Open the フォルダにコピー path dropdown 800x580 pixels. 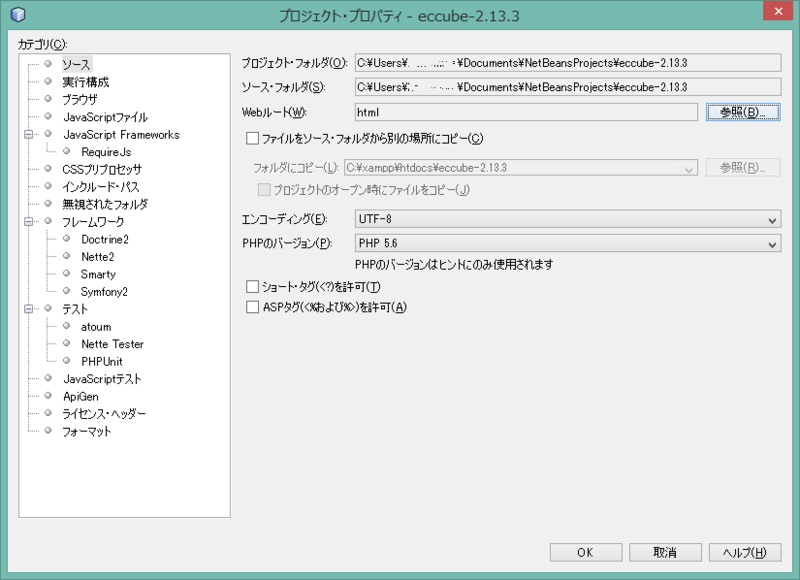click(x=521, y=168)
